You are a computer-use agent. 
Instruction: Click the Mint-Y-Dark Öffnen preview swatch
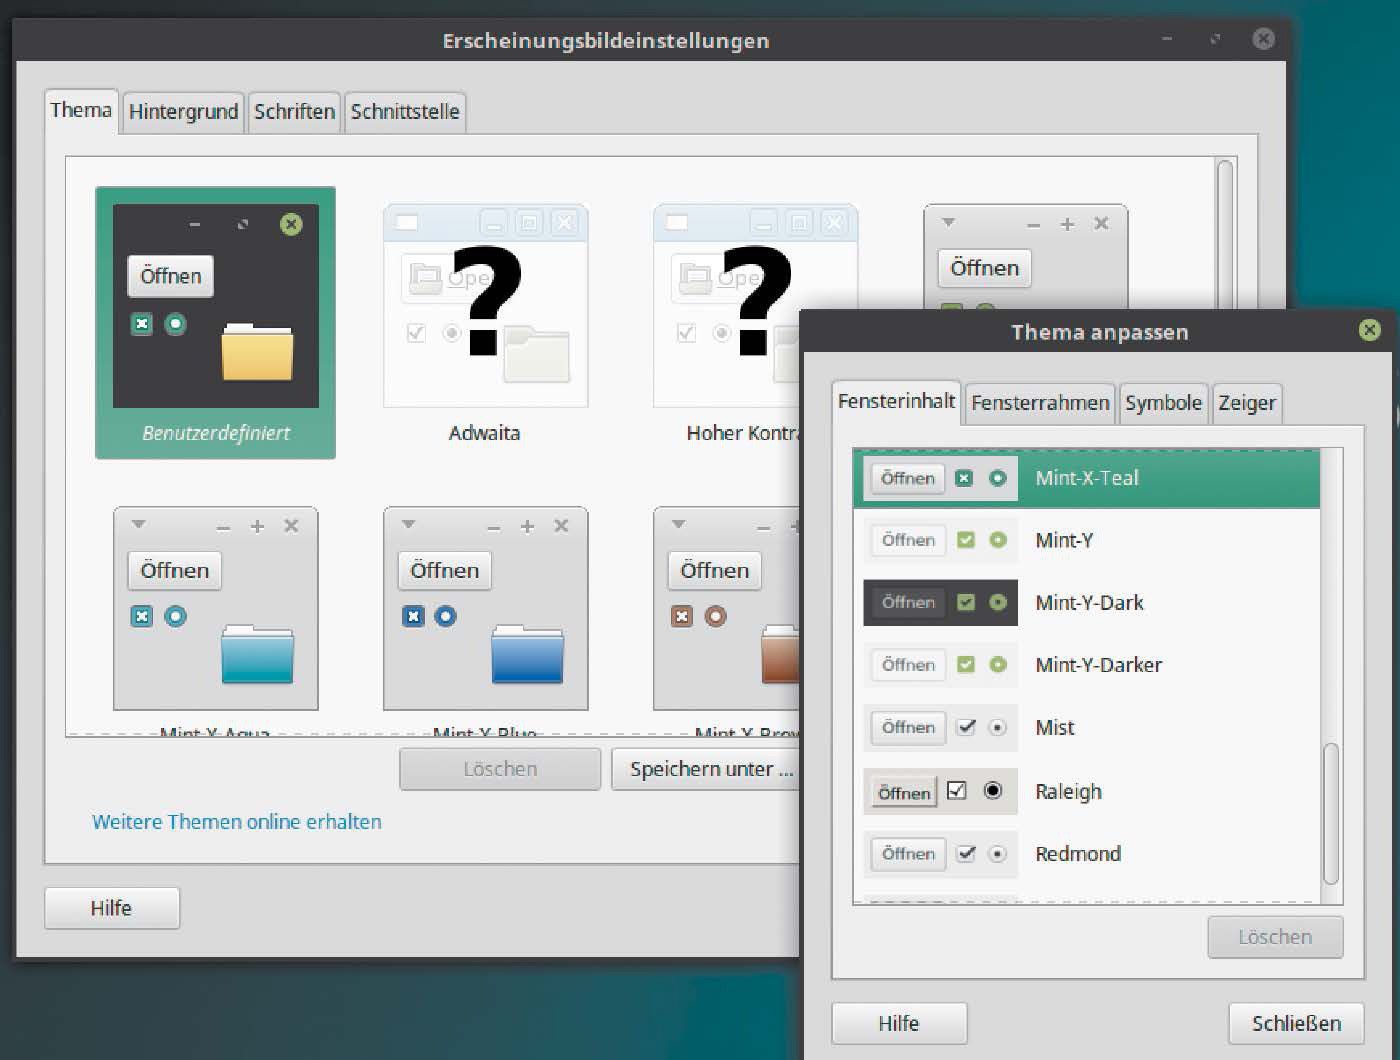pos(908,602)
